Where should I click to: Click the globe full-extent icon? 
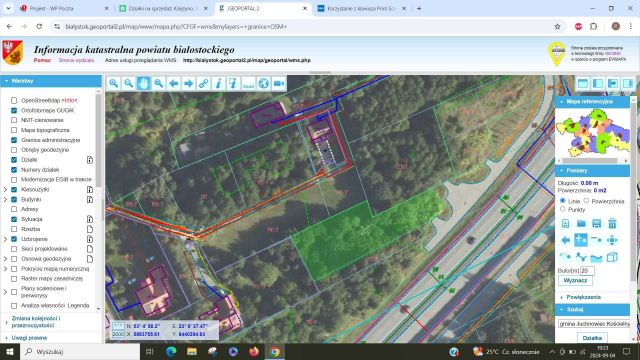[x=264, y=84]
